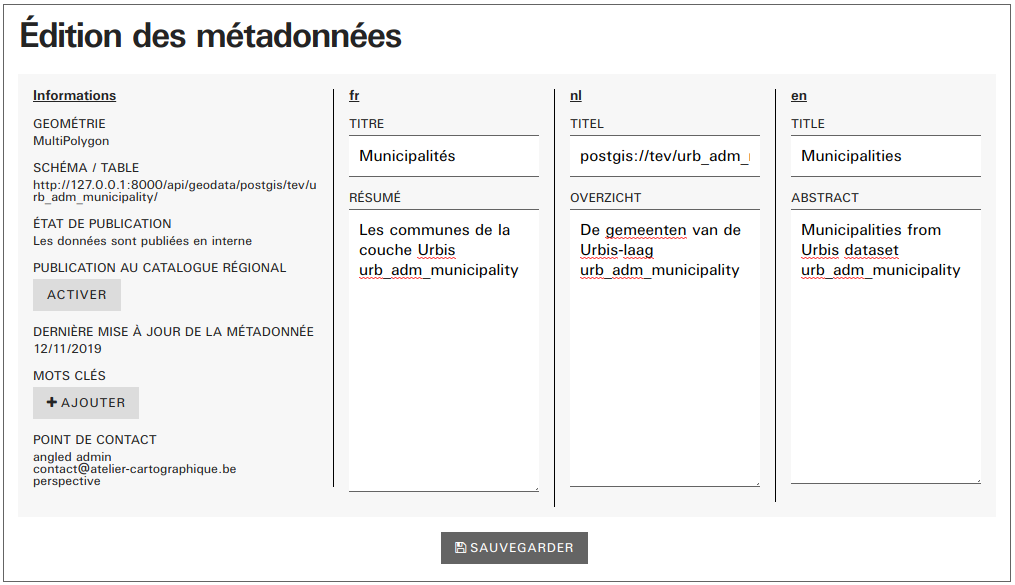Save the metadata with the Sauvegarder button

[x=514, y=548]
